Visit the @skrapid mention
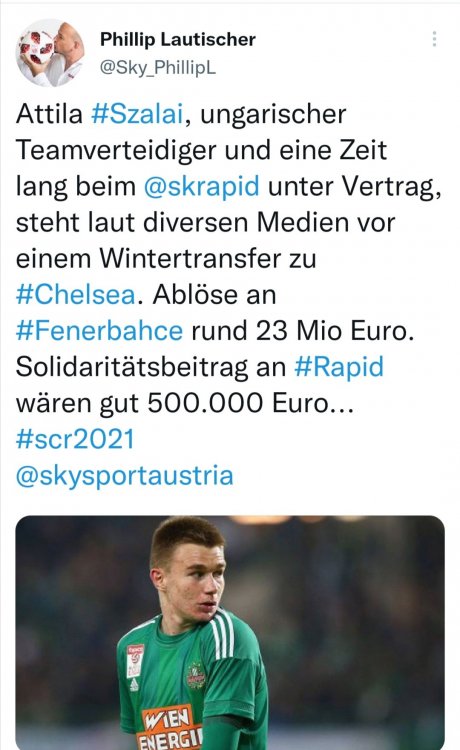Screen dimensions: 460x750 [202, 186]
